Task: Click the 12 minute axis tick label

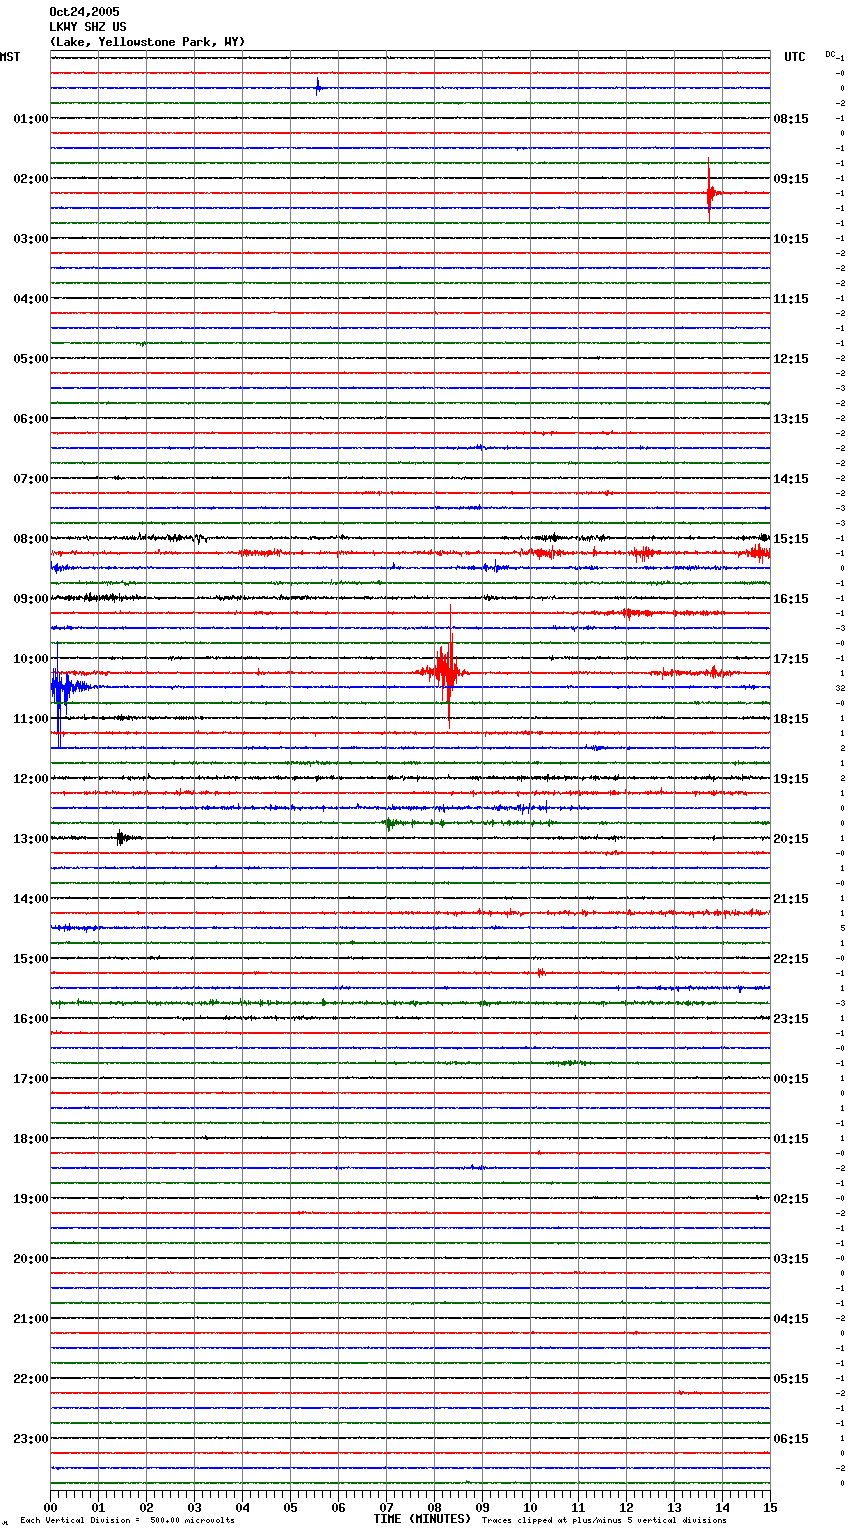Action: [626, 1507]
